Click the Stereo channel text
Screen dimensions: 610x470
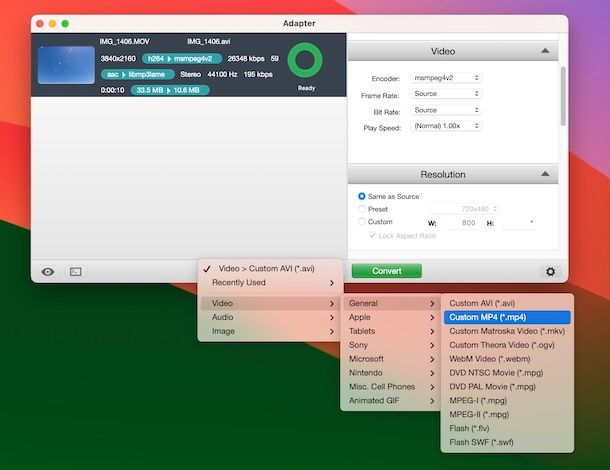click(x=191, y=74)
